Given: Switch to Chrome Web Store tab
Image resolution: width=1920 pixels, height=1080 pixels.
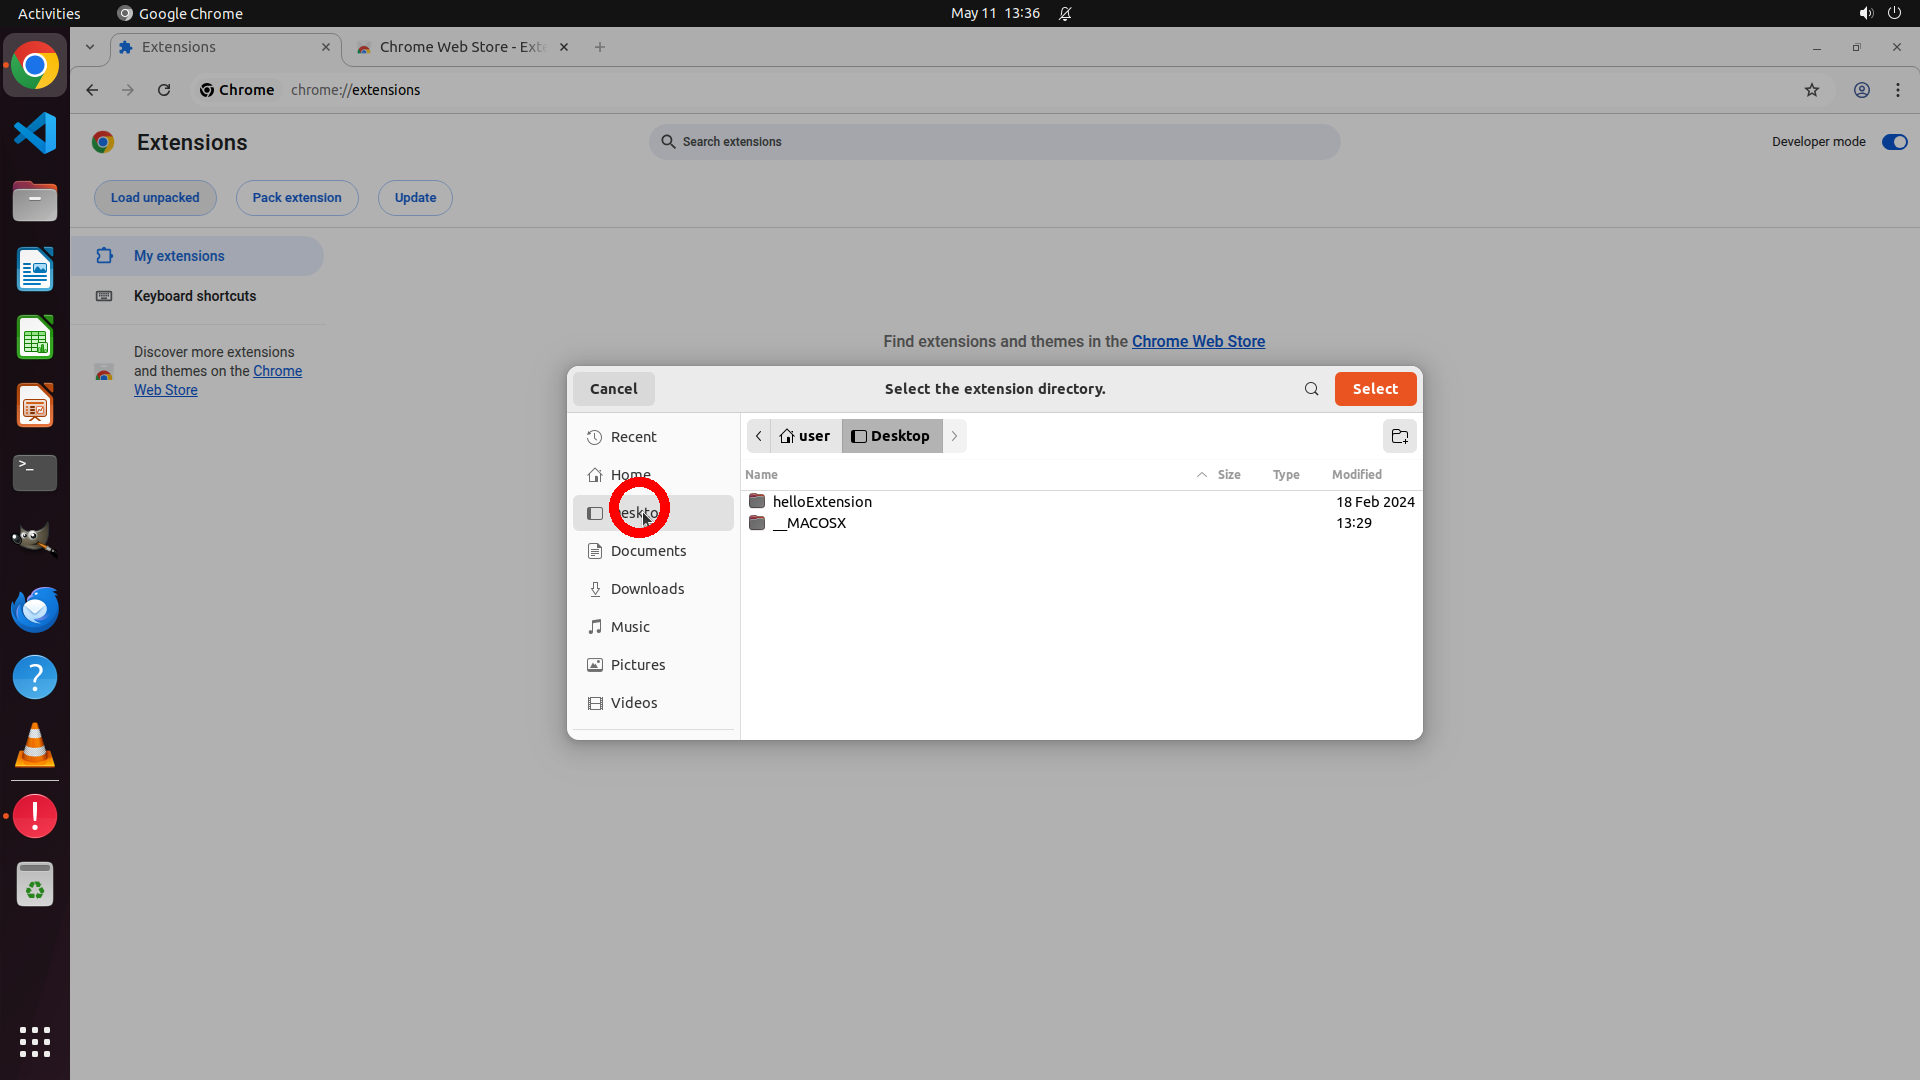Looking at the screenshot, I should coord(461,47).
